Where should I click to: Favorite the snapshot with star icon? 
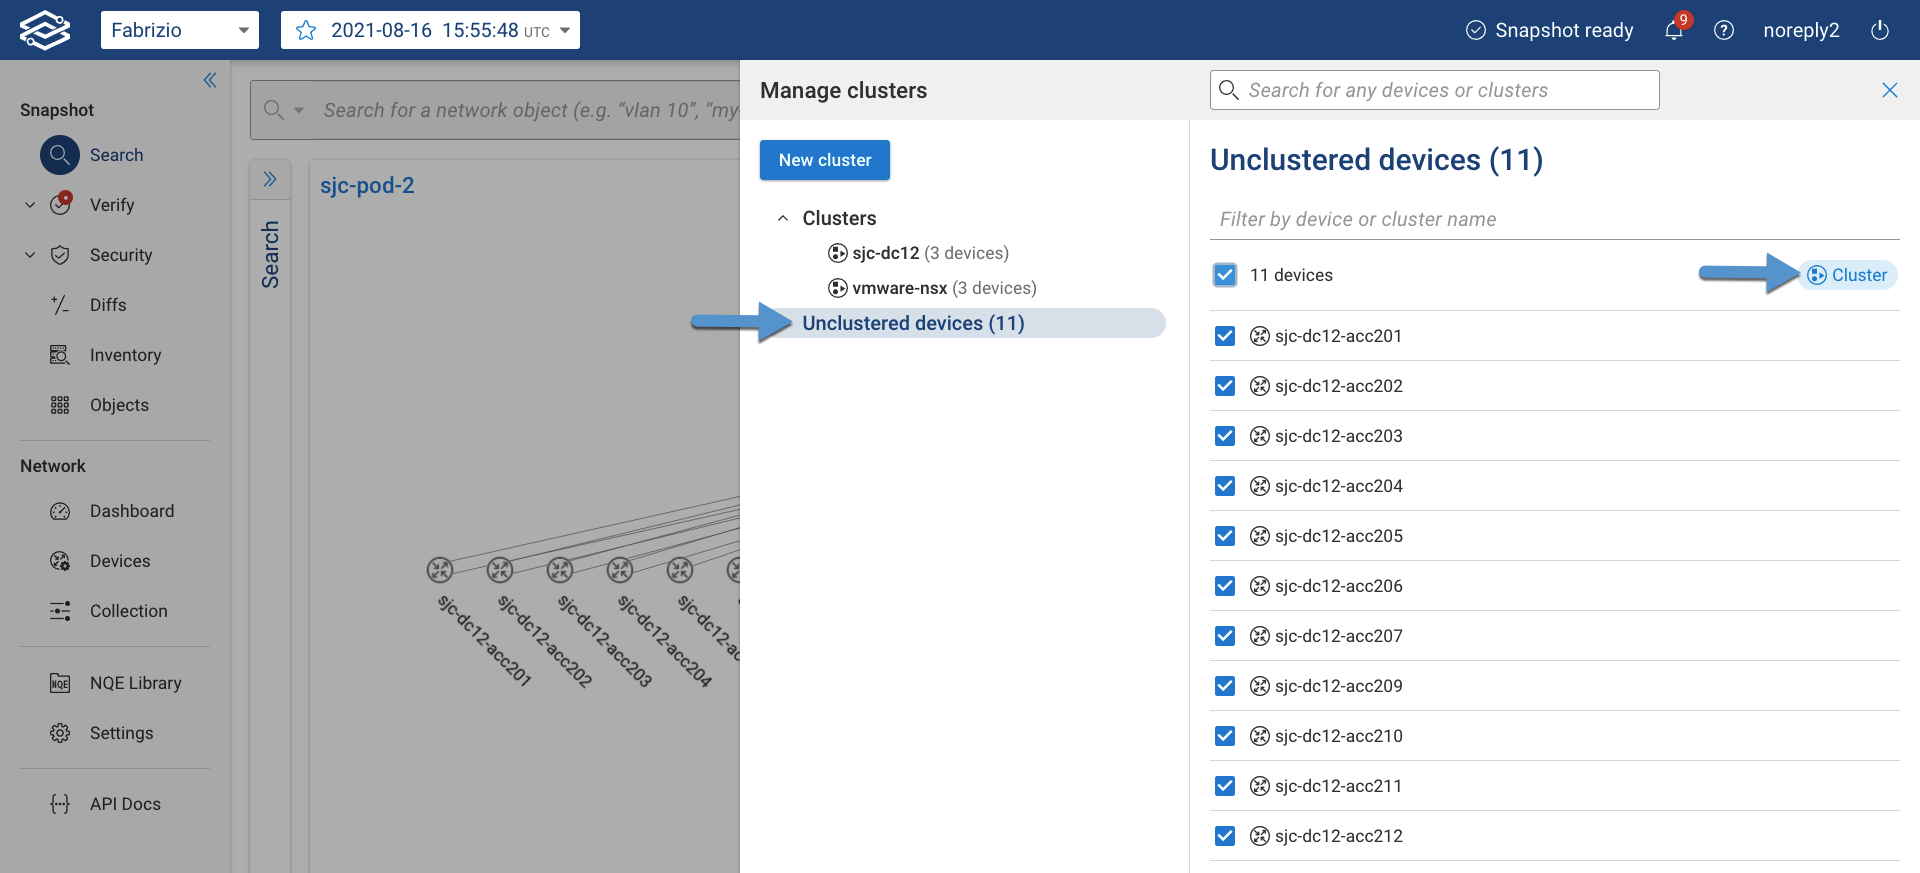tap(306, 31)
